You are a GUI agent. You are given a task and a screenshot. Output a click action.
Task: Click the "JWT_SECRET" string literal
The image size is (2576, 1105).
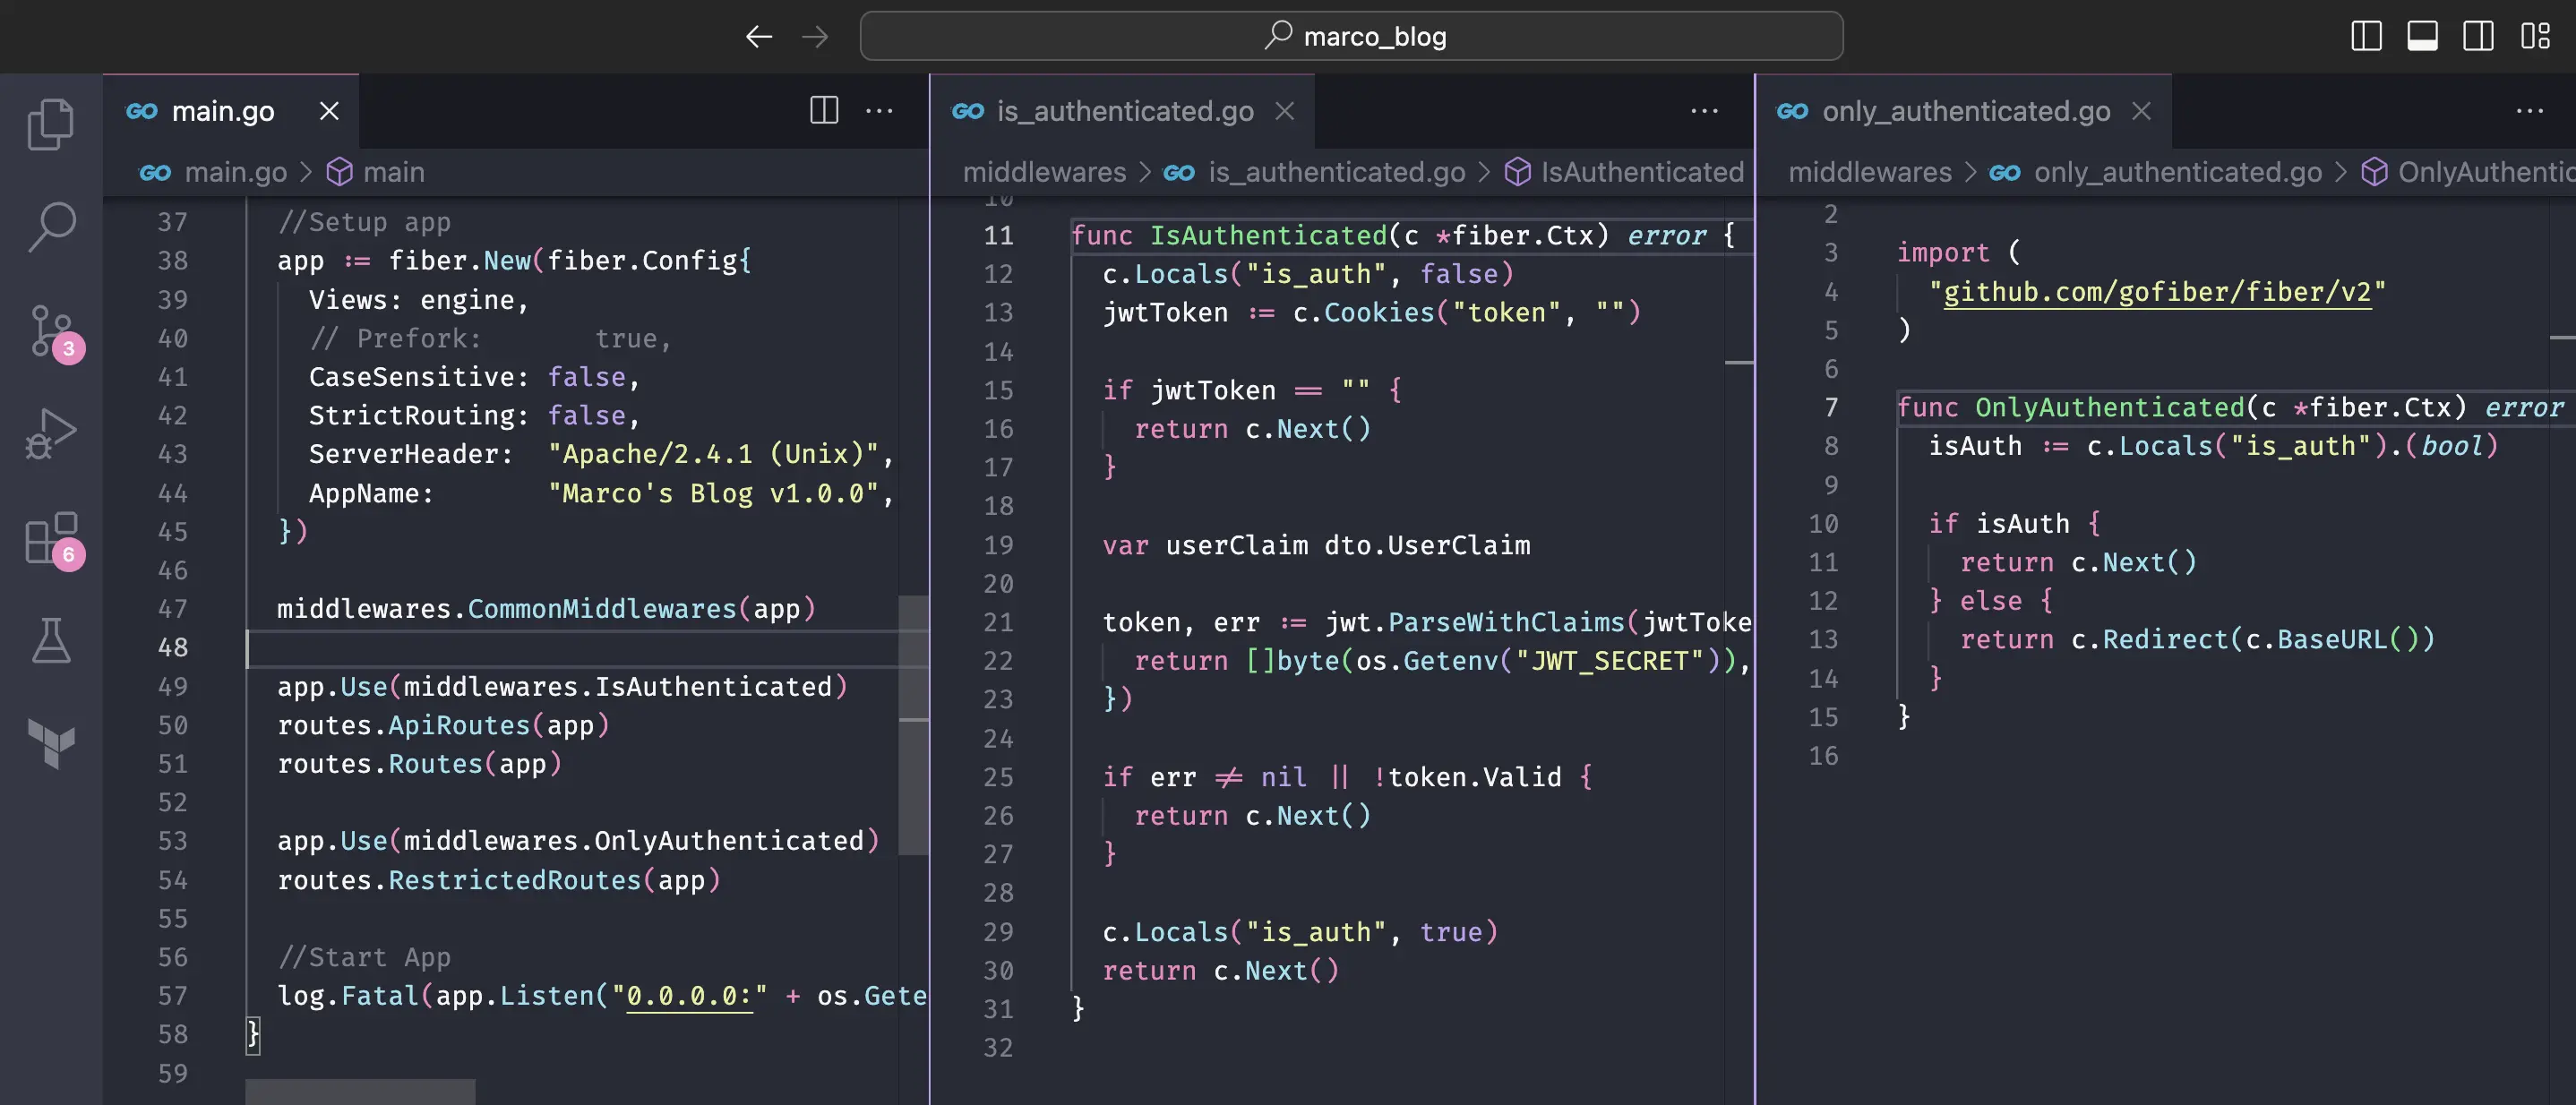[x=1610, y=661]
